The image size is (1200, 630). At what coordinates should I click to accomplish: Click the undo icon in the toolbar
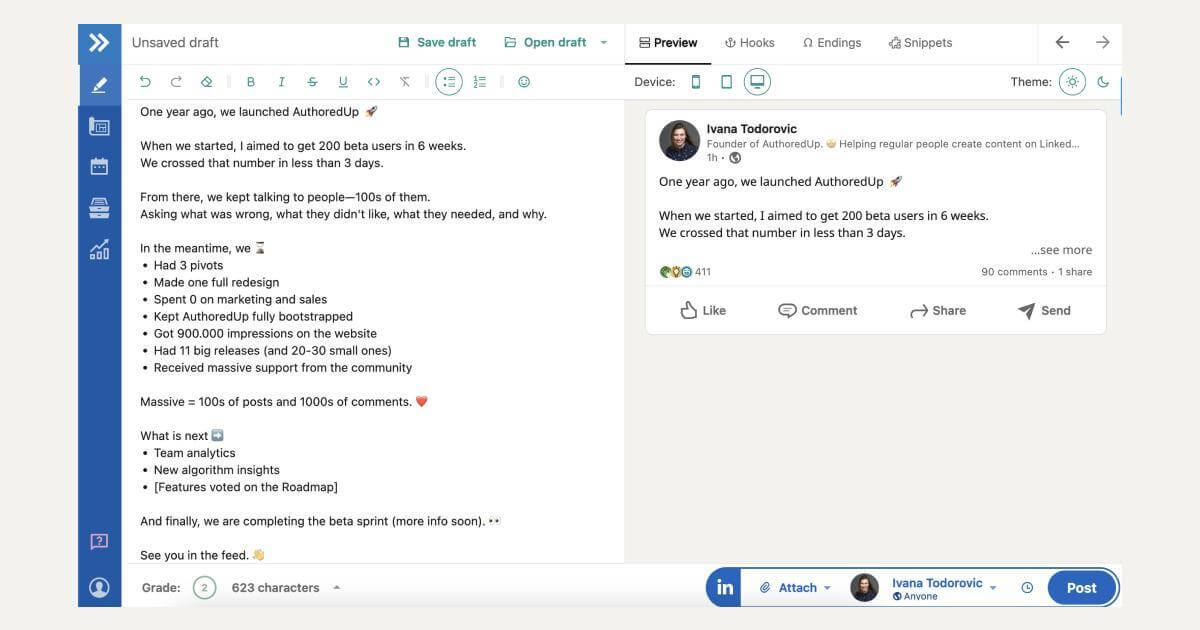145,81
